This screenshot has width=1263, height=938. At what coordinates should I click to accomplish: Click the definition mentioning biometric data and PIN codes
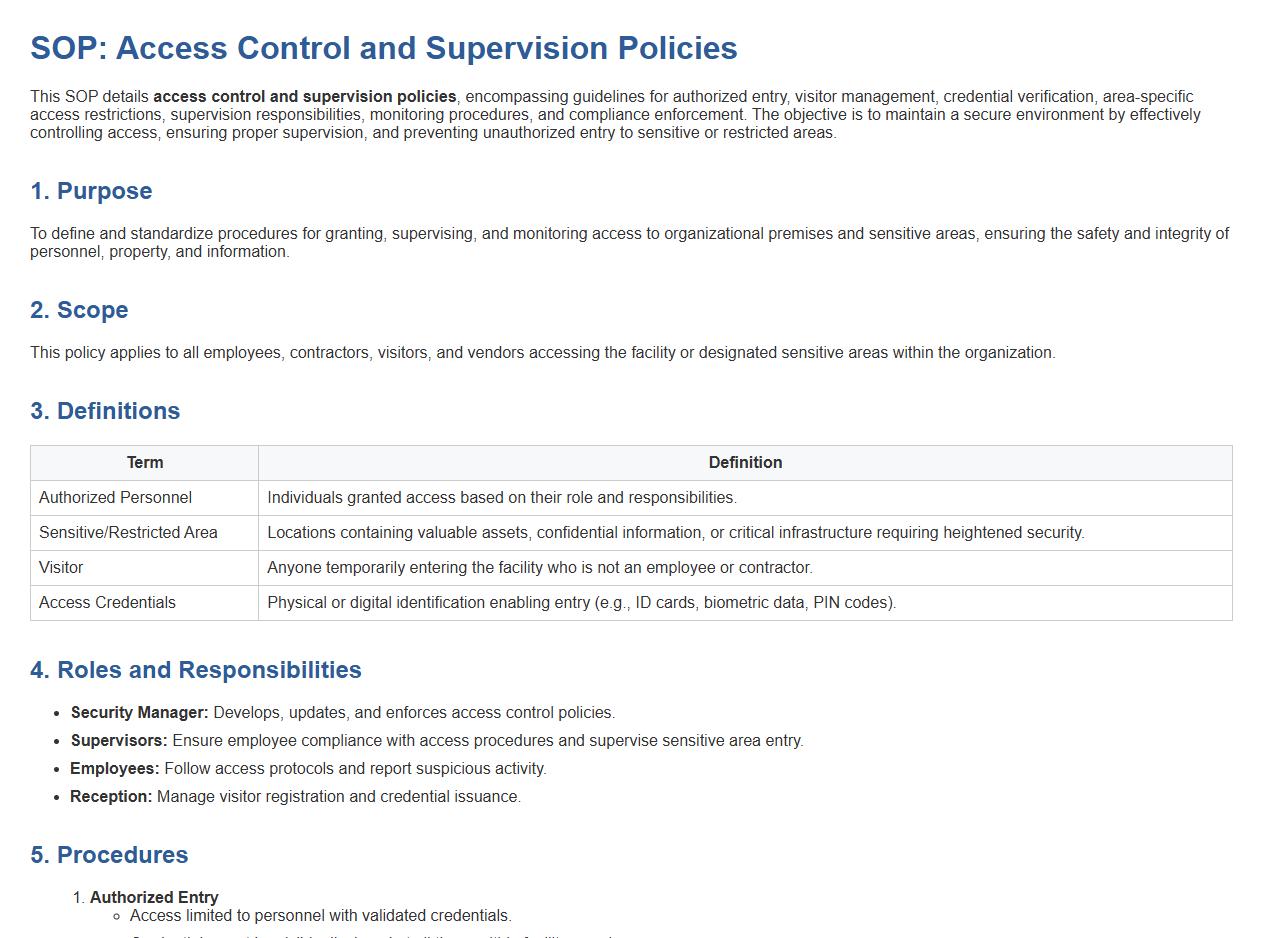[x=581, y=603]
